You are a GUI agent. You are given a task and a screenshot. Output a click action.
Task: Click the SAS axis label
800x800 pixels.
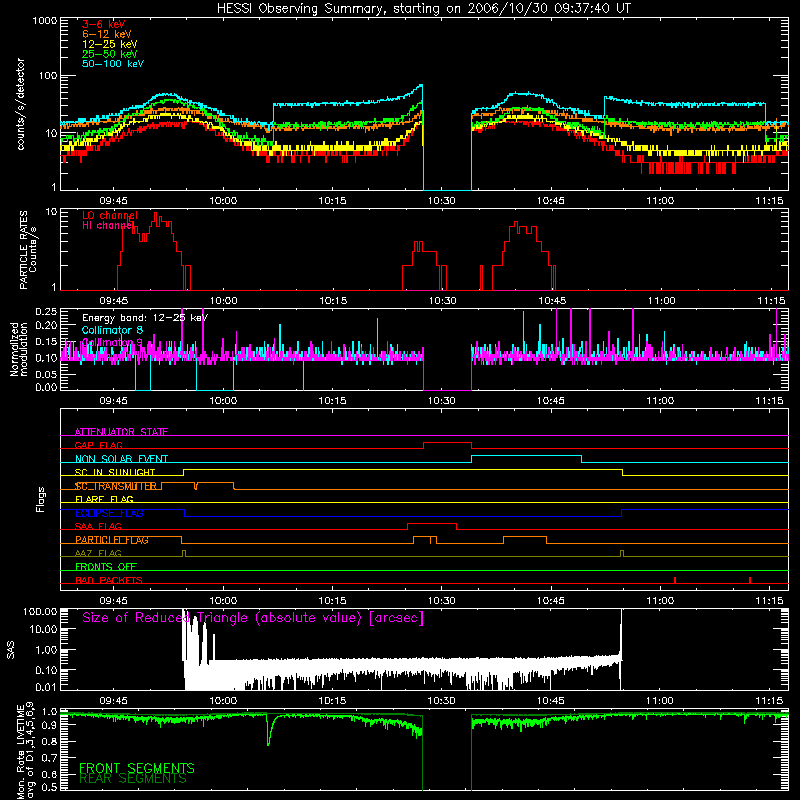pos(11,650)
